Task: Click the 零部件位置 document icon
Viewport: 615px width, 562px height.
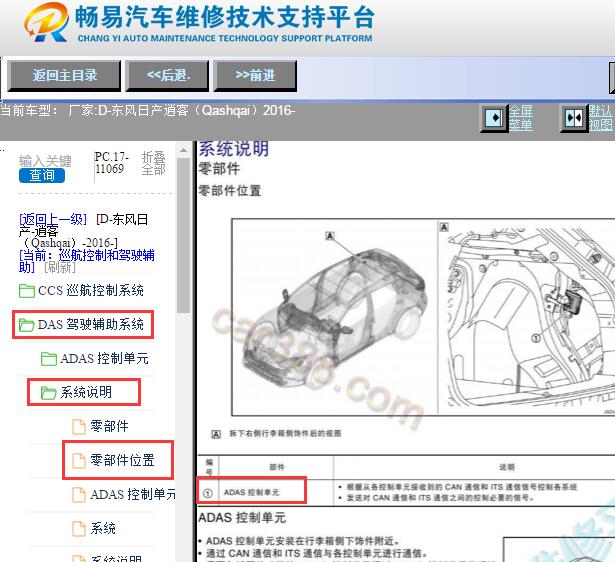Action: [x=79, y=460]
